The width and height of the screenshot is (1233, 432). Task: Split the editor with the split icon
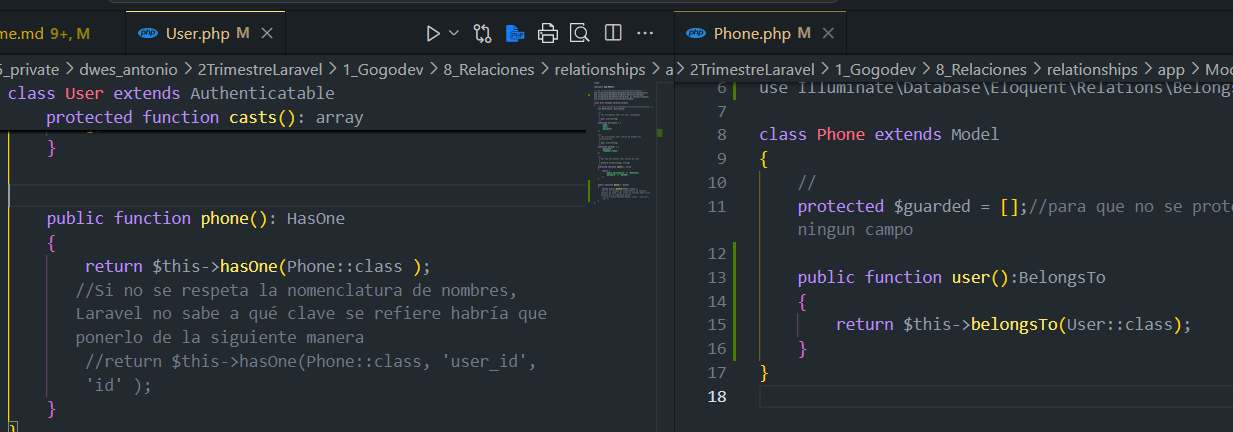click(x=613, y=34)
